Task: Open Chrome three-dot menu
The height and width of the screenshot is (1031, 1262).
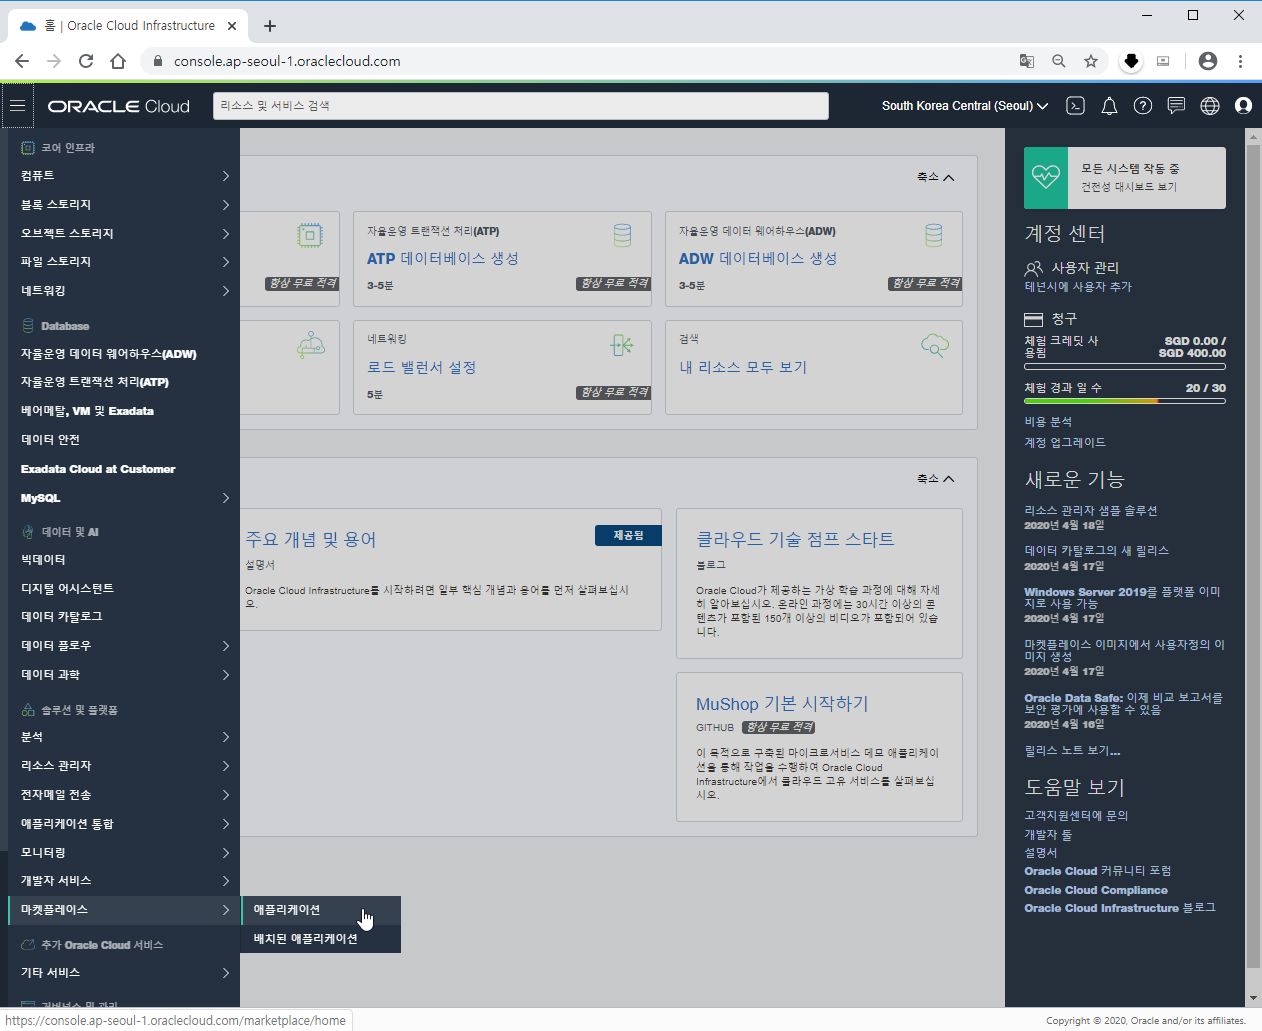Action: click(1240, 61)
